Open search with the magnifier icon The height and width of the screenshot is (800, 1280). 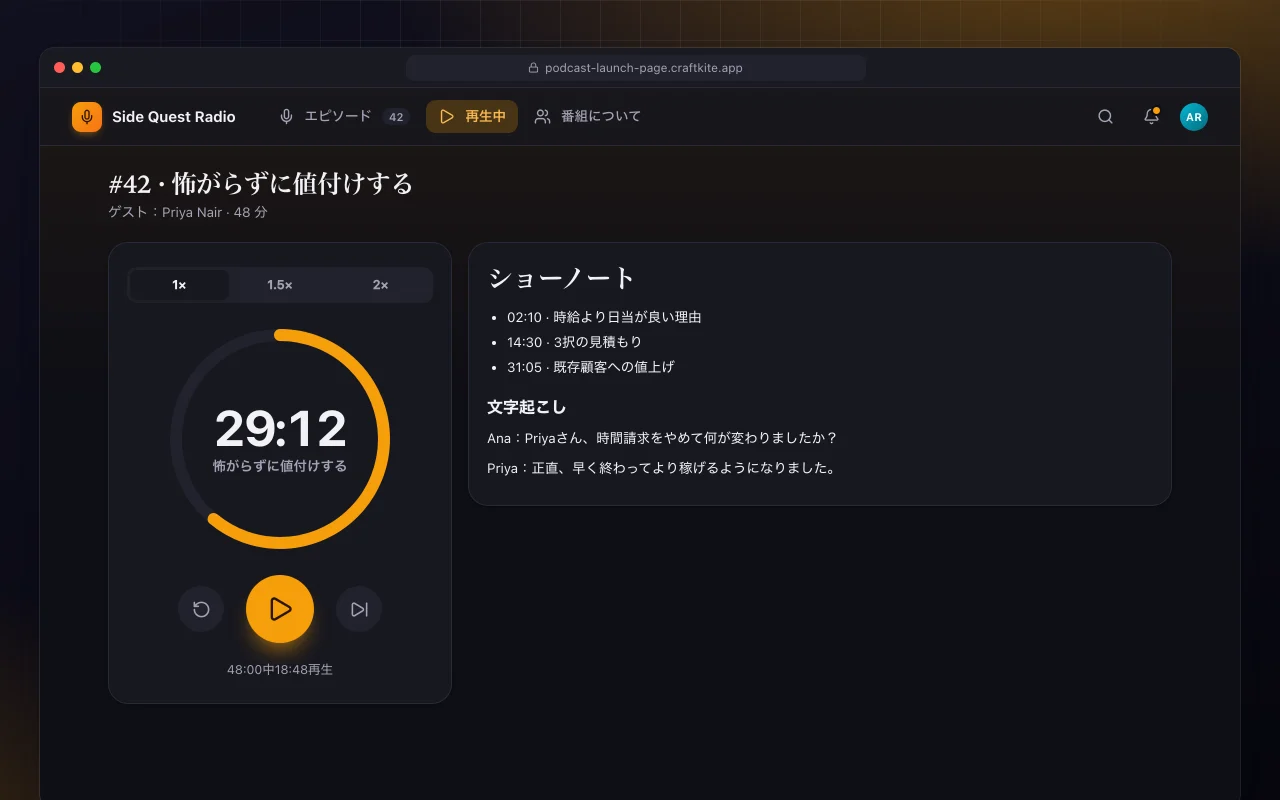(1105, 117)
